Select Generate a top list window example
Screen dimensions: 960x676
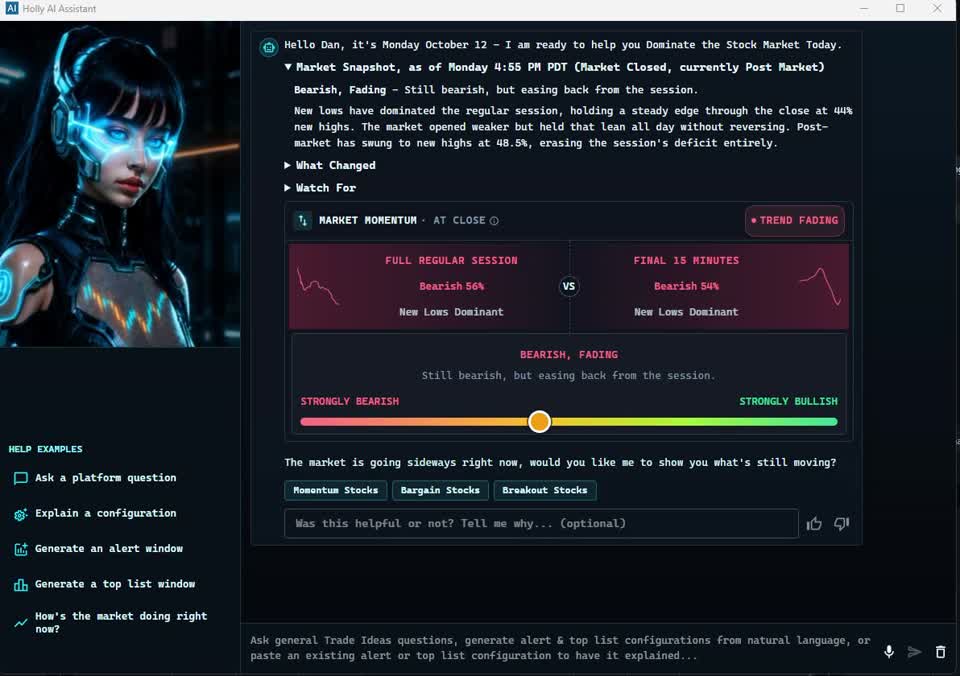[x=114, y=584]
